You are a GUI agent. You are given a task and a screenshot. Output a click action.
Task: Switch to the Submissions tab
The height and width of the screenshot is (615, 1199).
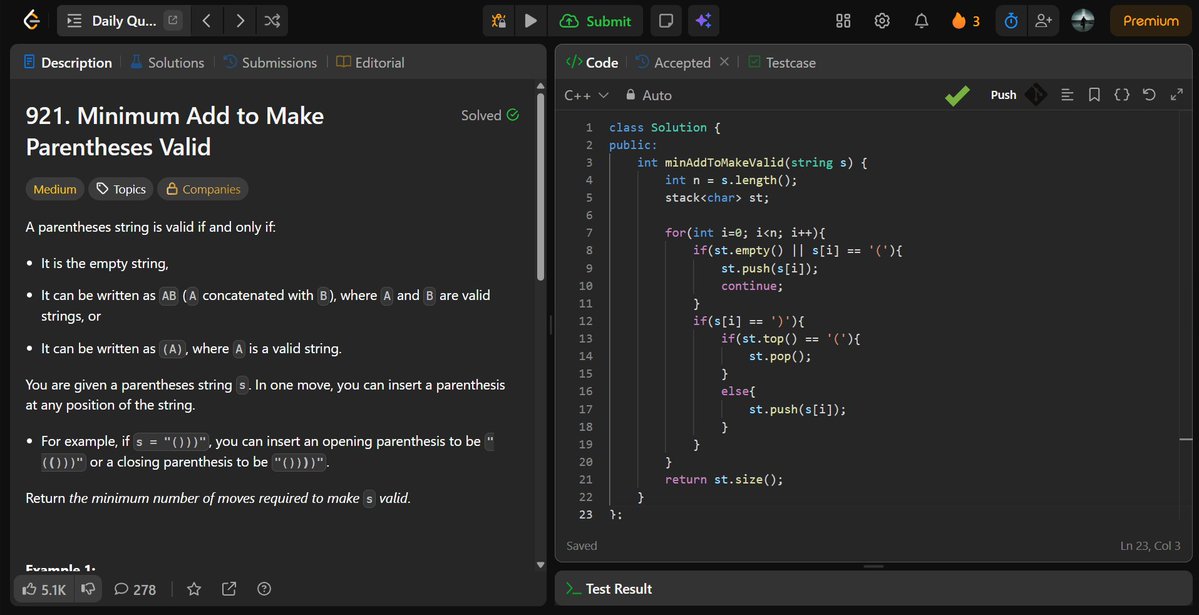coord(269,63)
